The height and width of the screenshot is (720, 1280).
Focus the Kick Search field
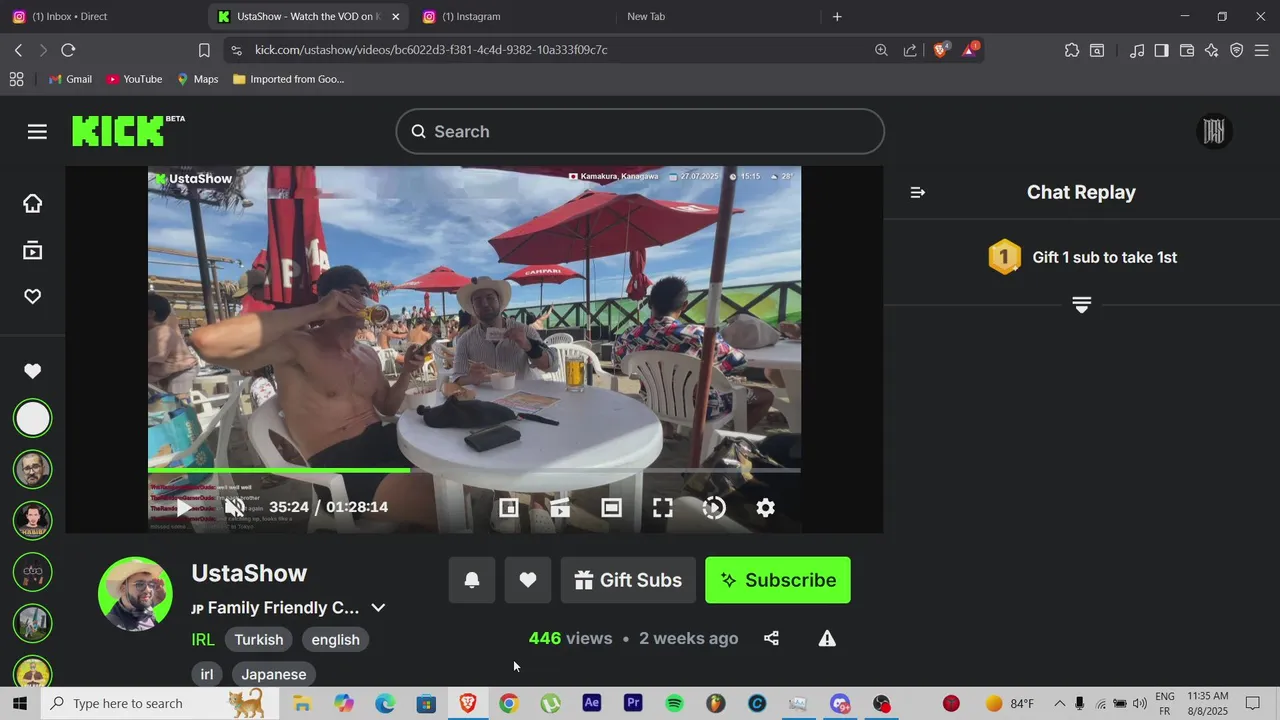click(640, 131)
